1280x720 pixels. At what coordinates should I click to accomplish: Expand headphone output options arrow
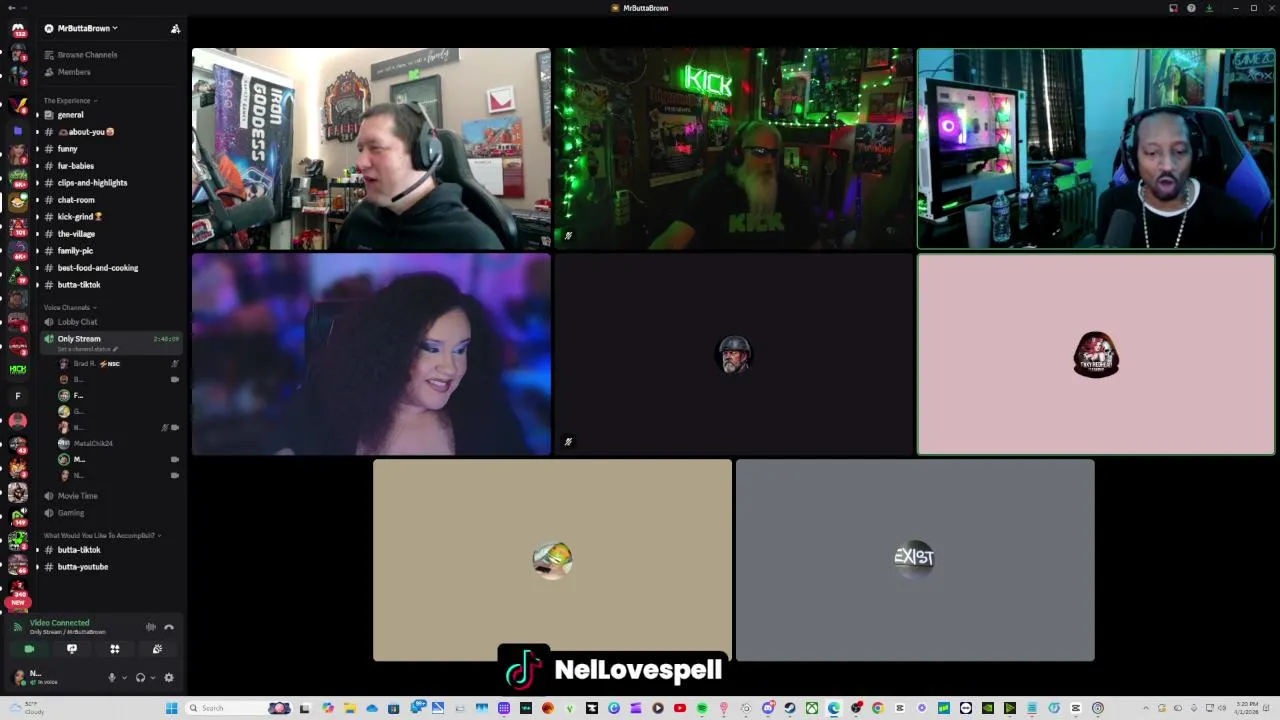(x=152, y=677)
